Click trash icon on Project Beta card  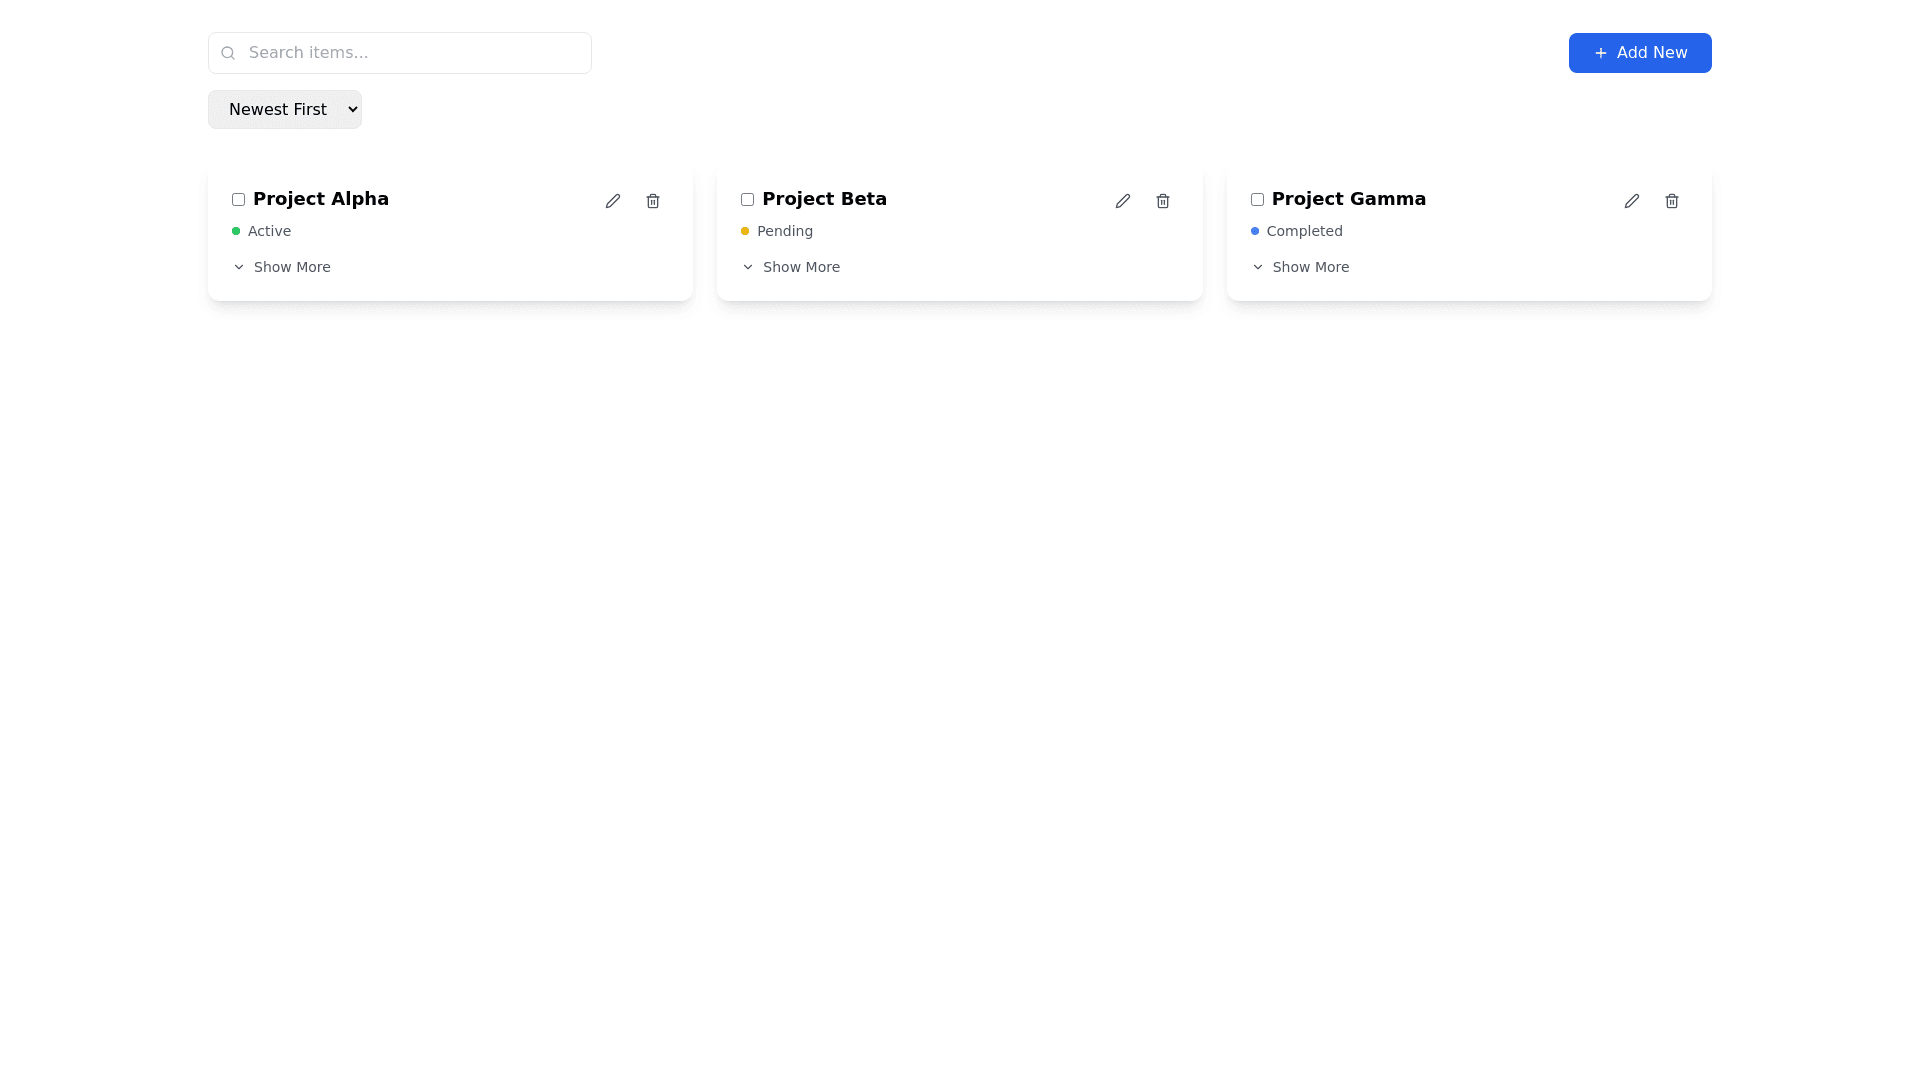point(1162,201)
